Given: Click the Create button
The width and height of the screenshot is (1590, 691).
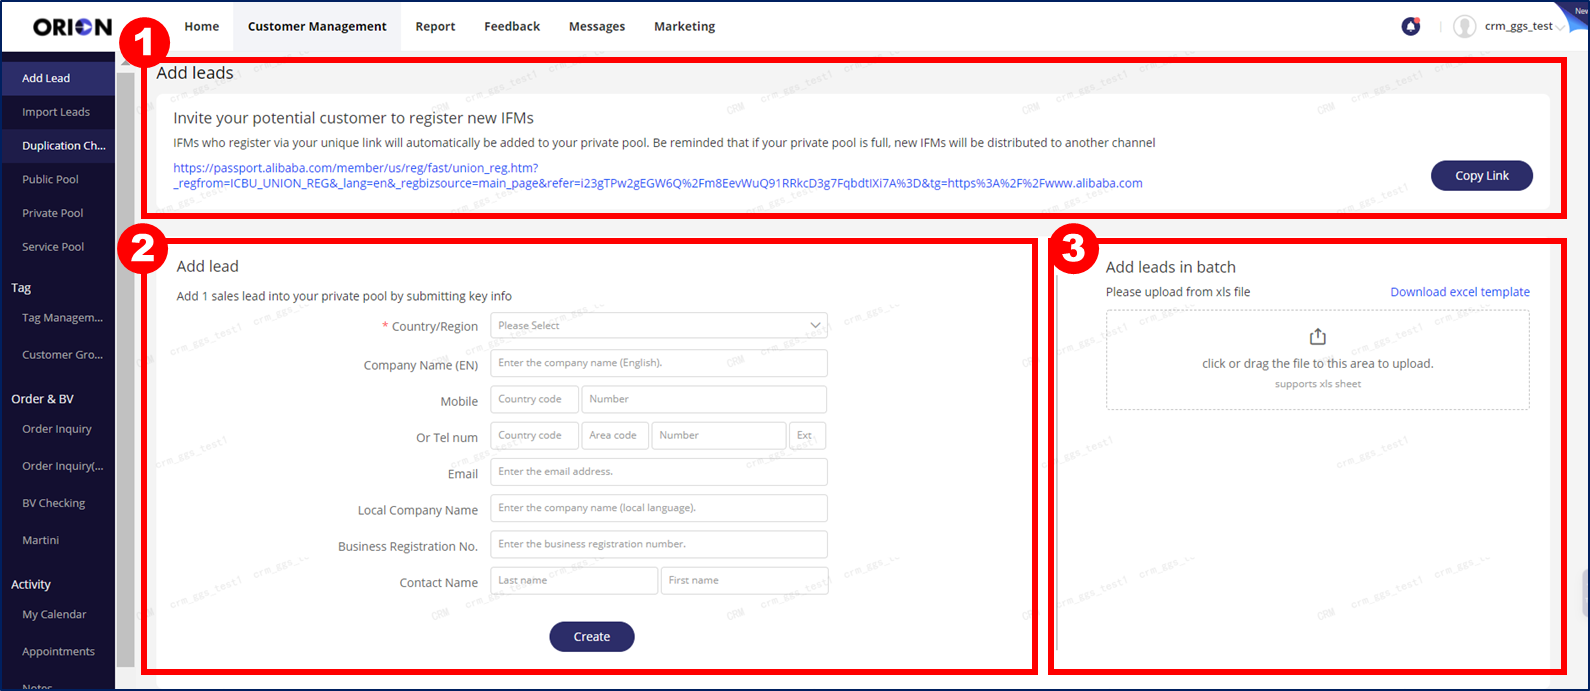Looking at the screenshot, I should 592,637.
